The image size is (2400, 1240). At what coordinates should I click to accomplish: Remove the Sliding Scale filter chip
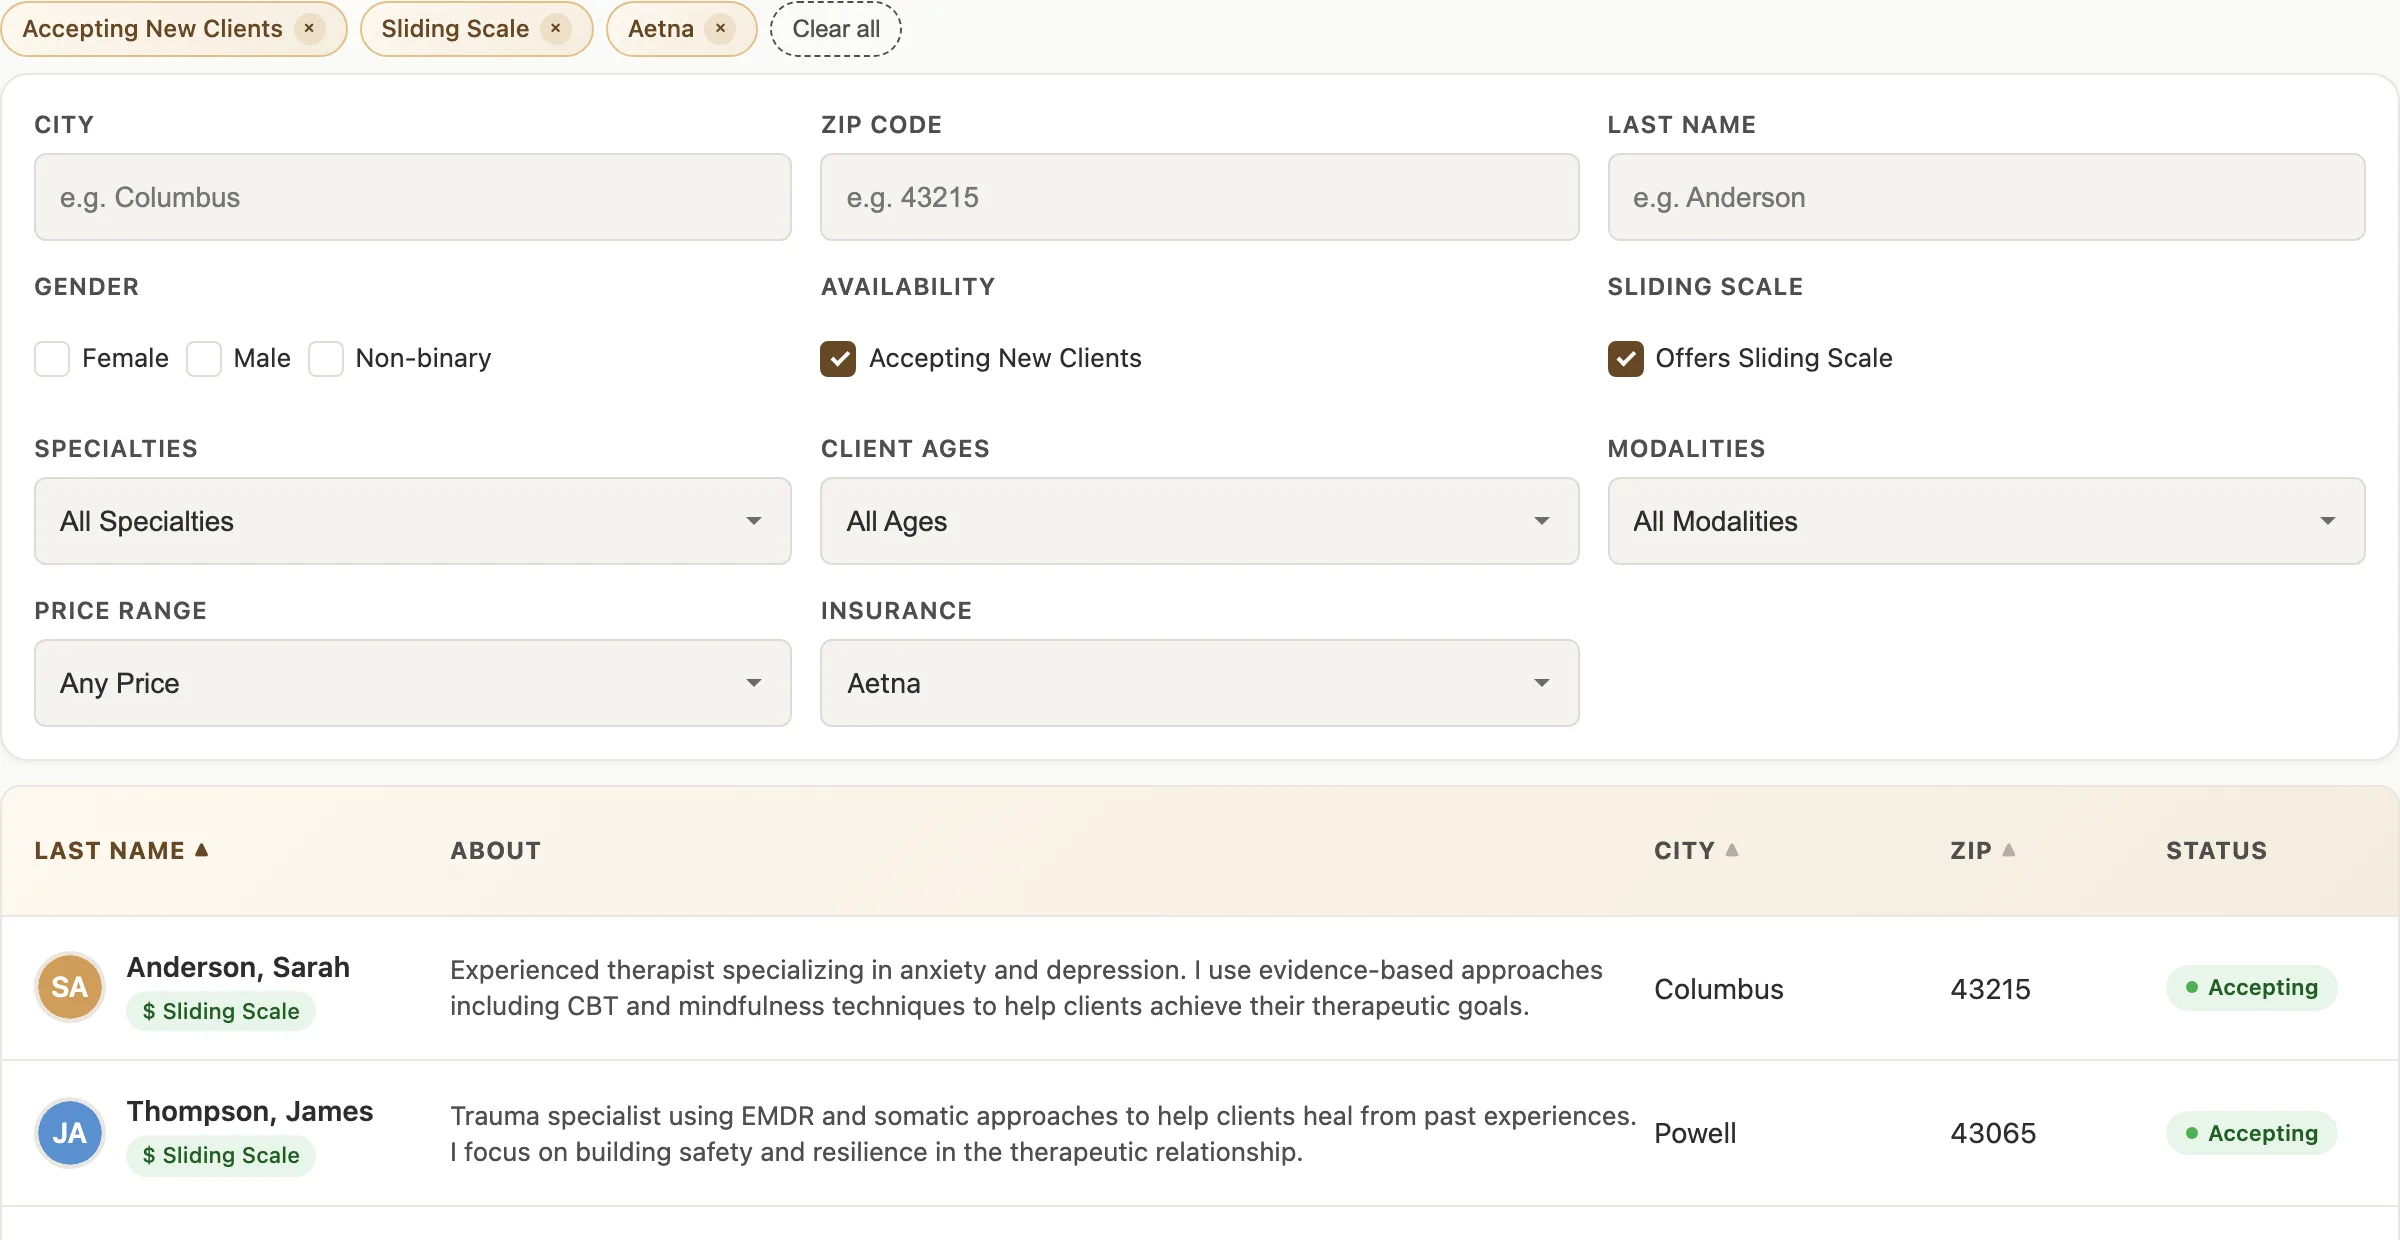pos(556,29)
